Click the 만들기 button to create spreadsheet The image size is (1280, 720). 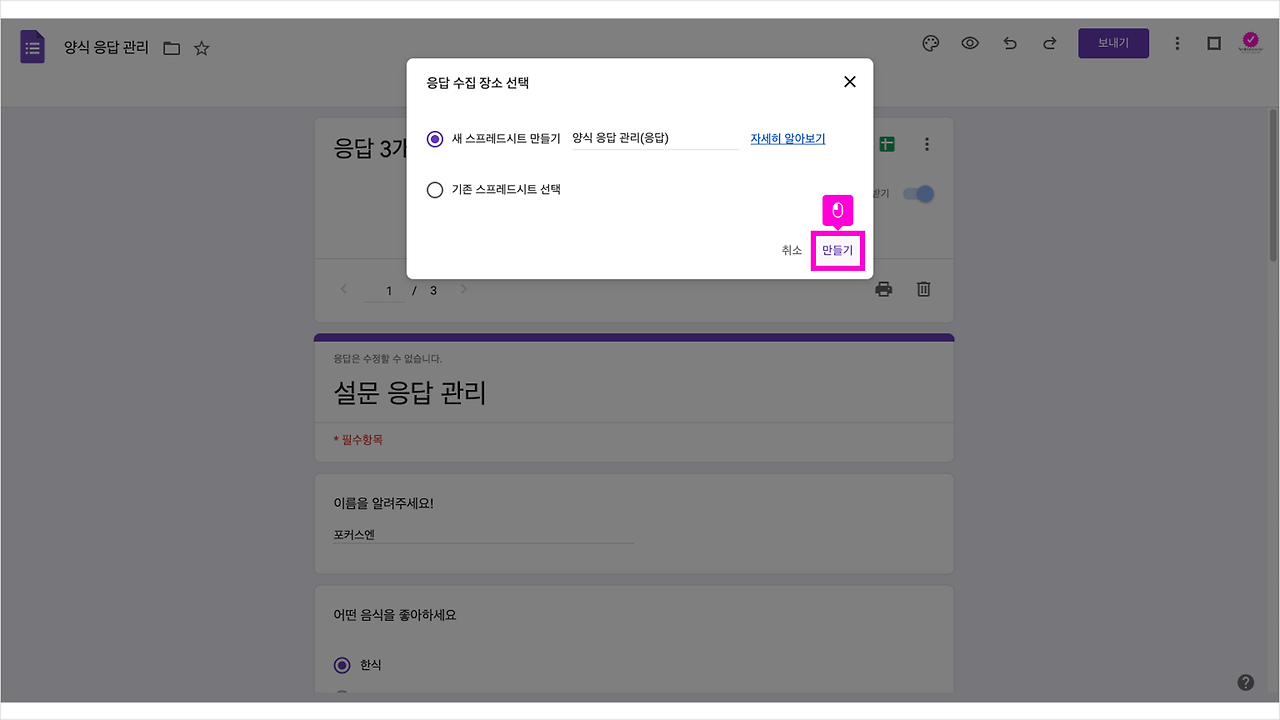pos(838,250)
